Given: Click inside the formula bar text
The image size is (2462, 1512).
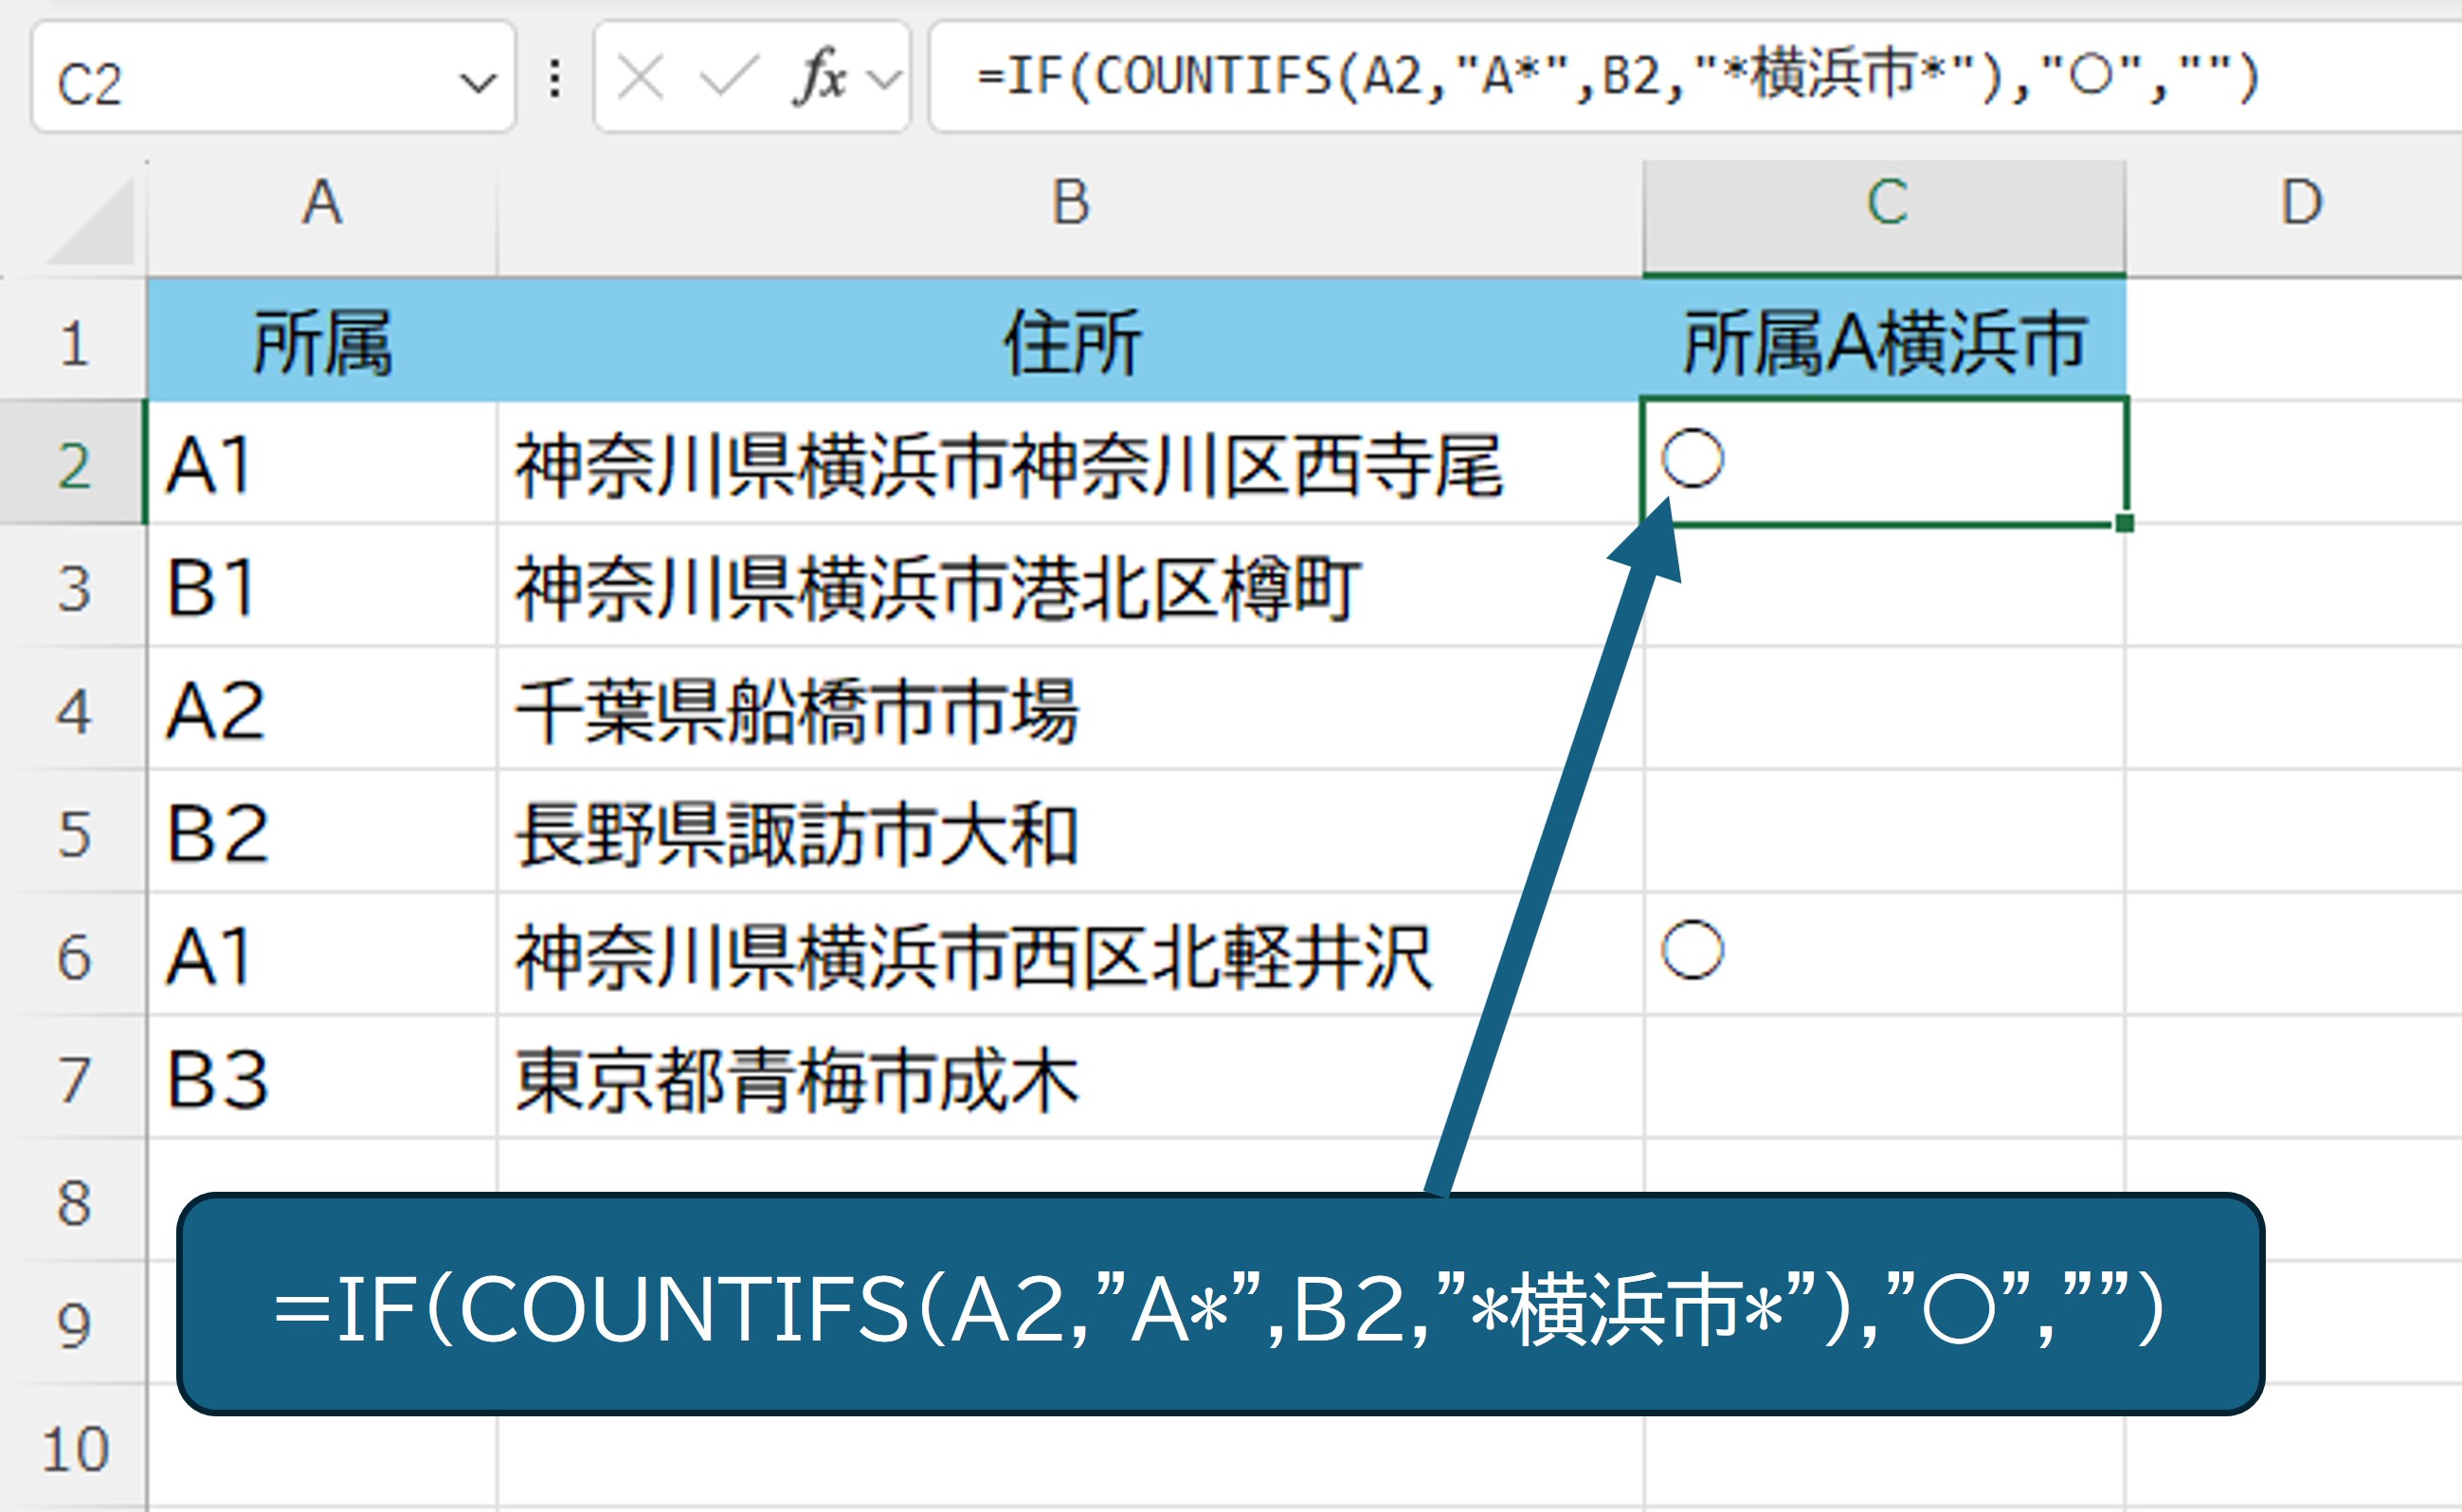Looking at the screenshot, I should tap(1600, 76).
